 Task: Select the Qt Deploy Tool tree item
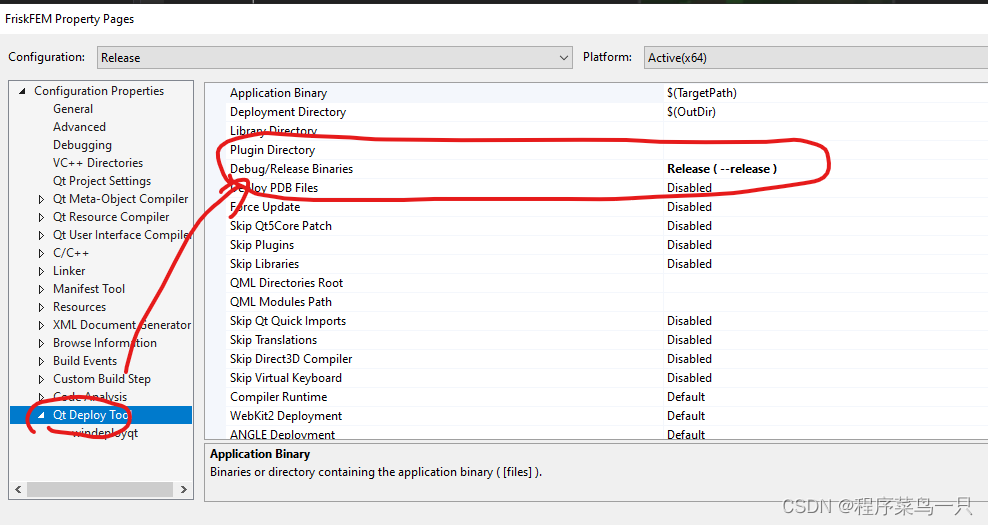91,415
